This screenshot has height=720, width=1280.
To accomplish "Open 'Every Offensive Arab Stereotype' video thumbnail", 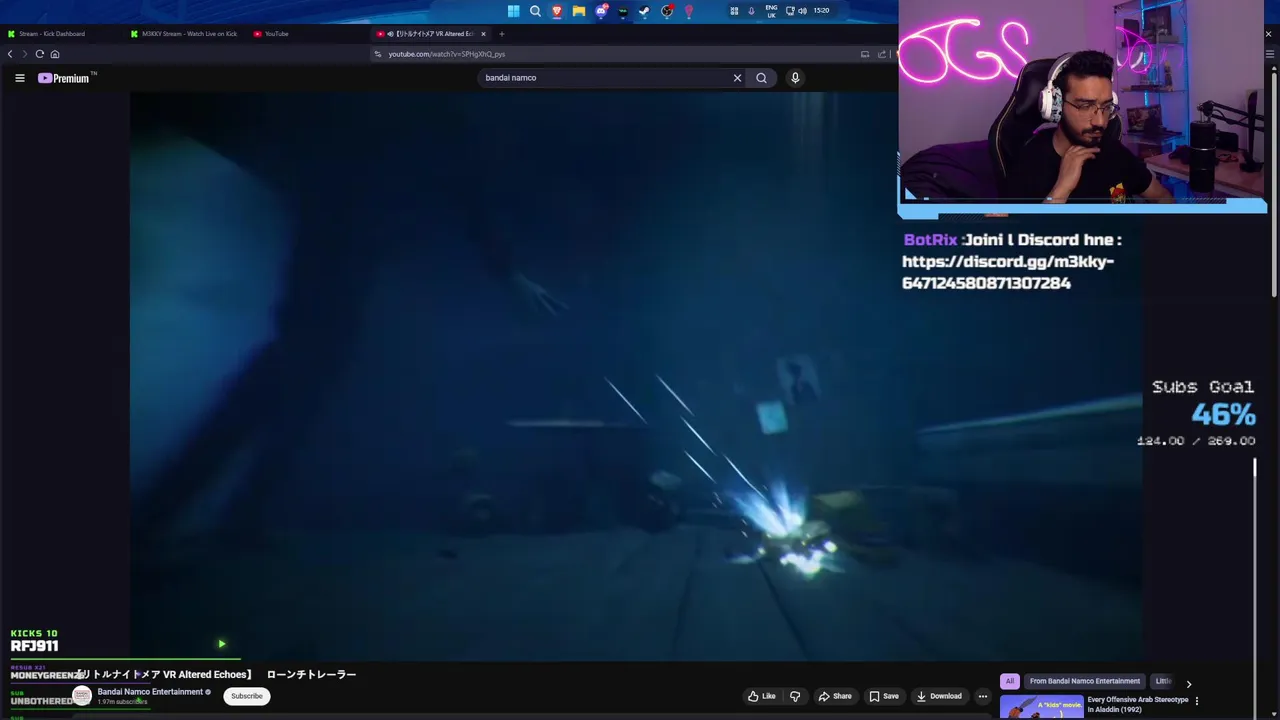I will (1041, 708).
